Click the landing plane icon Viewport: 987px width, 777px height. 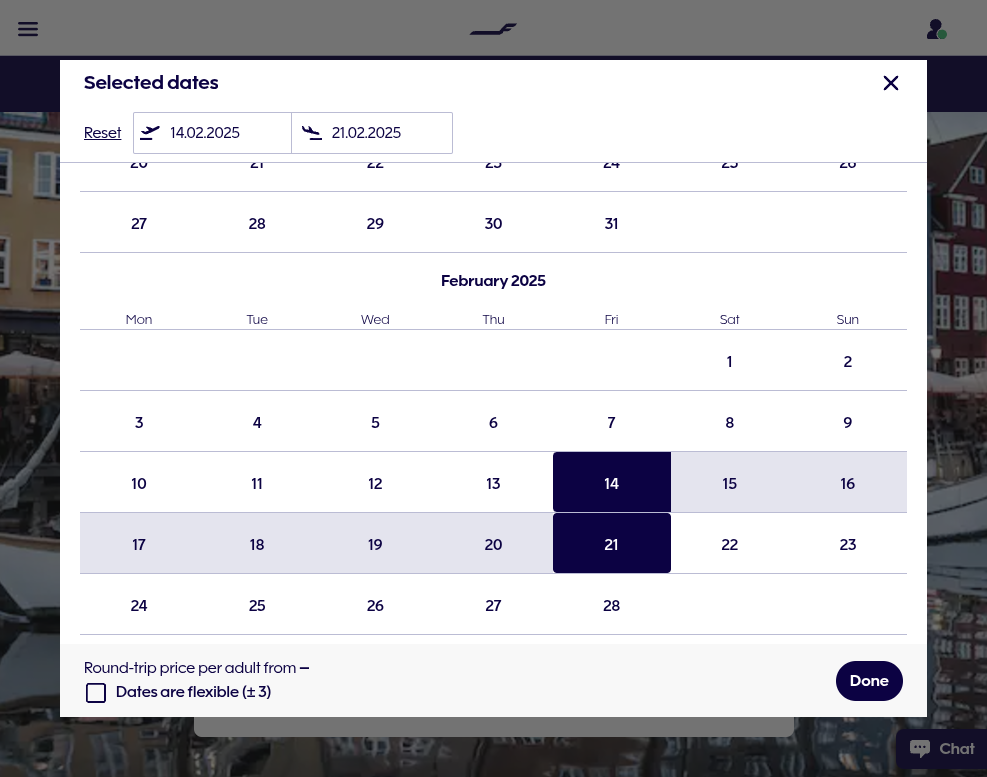(x=312, y=132)
